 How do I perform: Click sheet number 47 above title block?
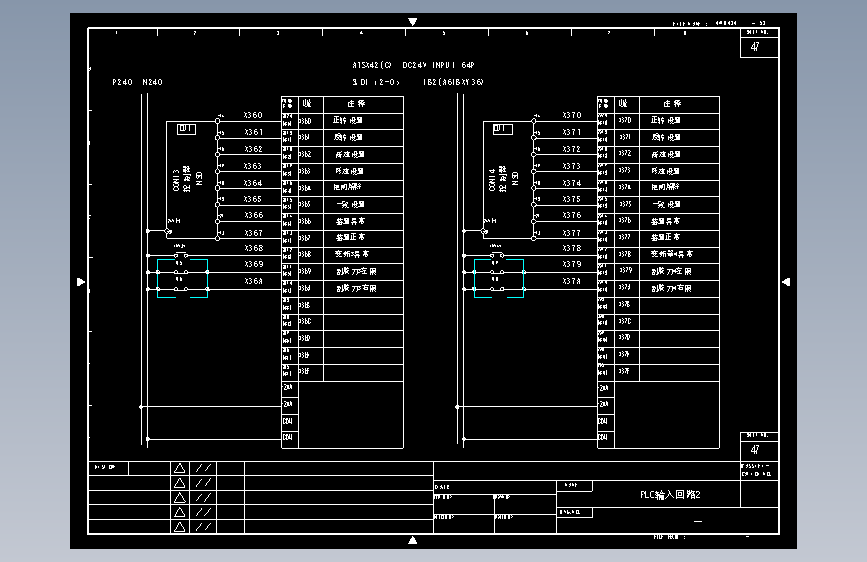(x=755, y=450)
